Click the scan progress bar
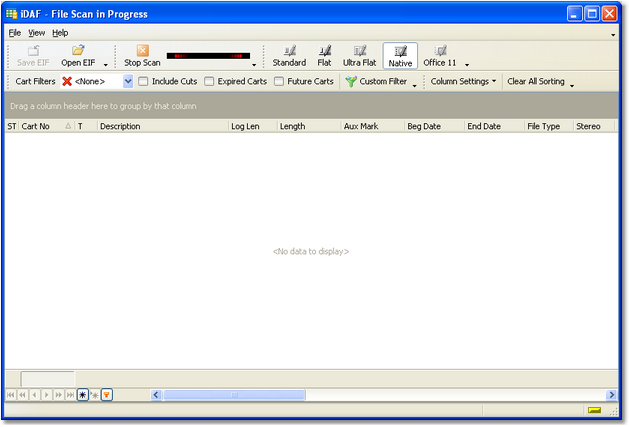The height and width of the screenshot is (427, 629). (x=208, y=56)
